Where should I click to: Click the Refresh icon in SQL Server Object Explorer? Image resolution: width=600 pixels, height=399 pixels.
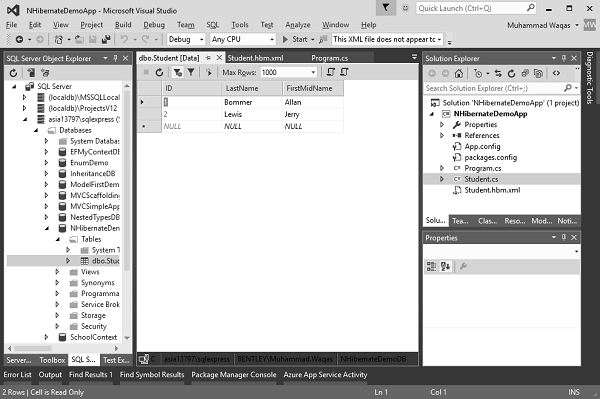click(13, 73)
